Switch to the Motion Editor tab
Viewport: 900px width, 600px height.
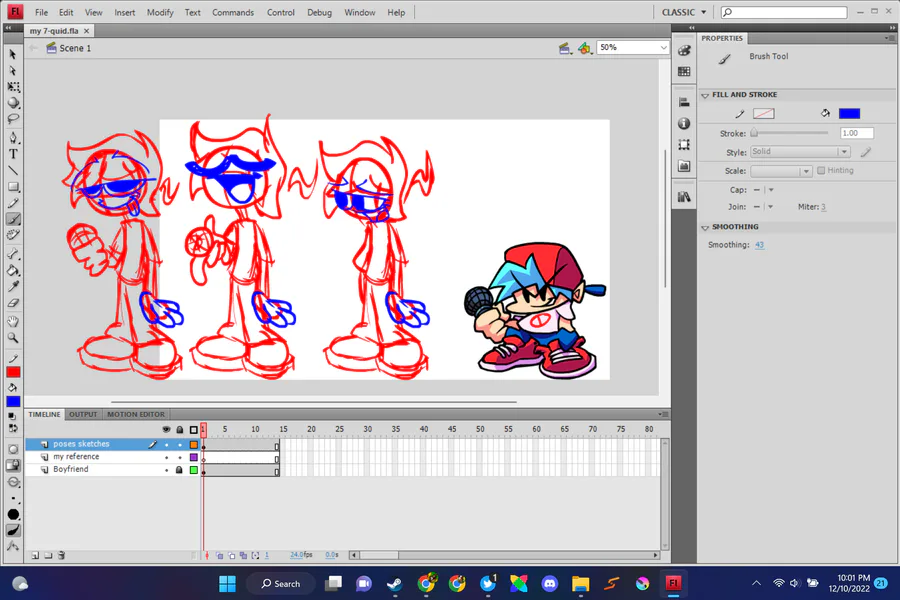pyautogui.click(x=136, y=414)
